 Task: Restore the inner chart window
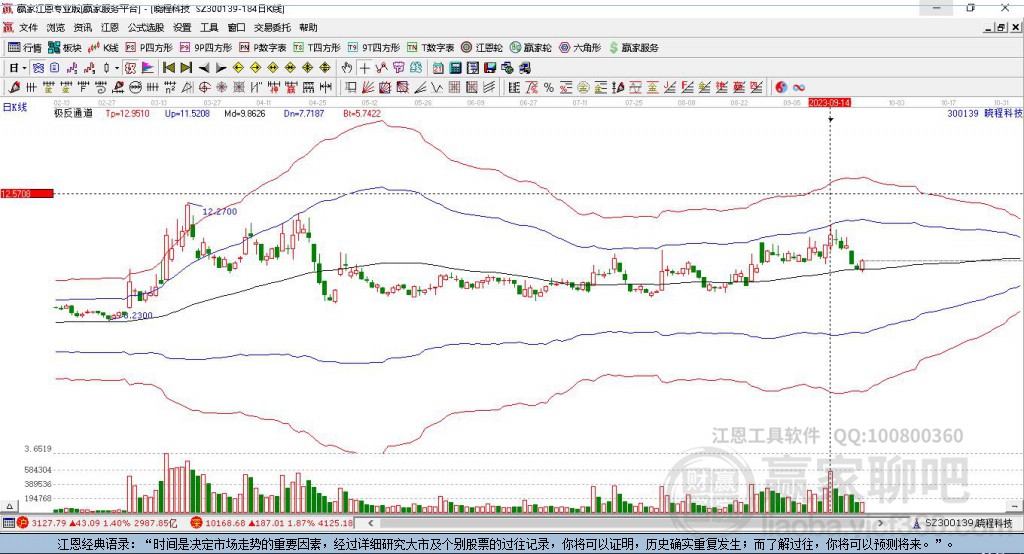tap(1001, 27)
